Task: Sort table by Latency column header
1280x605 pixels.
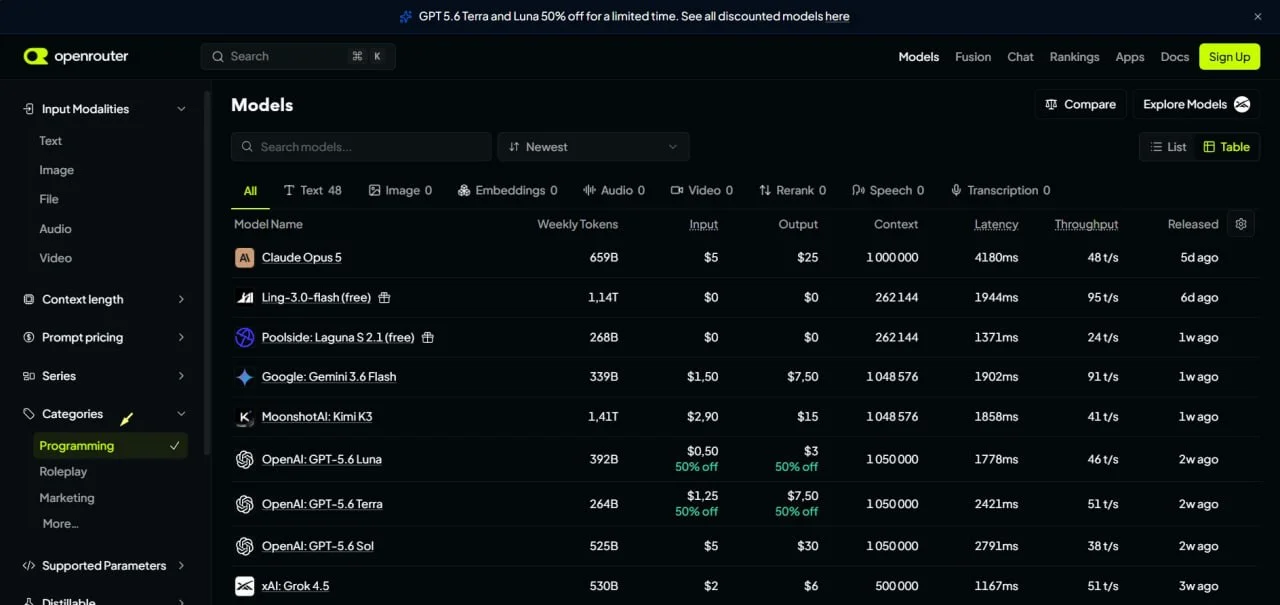Action: click(x=996, y=224)
